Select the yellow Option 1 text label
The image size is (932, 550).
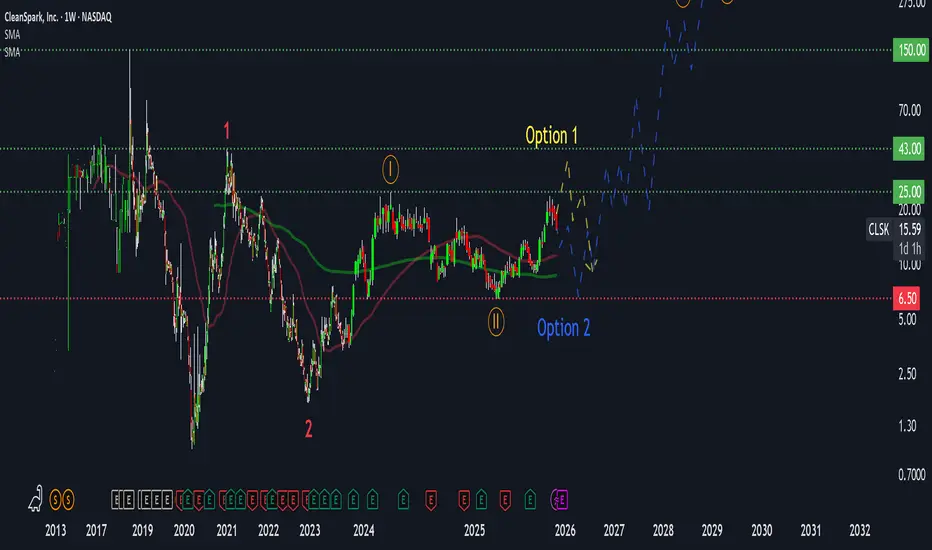click(x=552, y=136)
